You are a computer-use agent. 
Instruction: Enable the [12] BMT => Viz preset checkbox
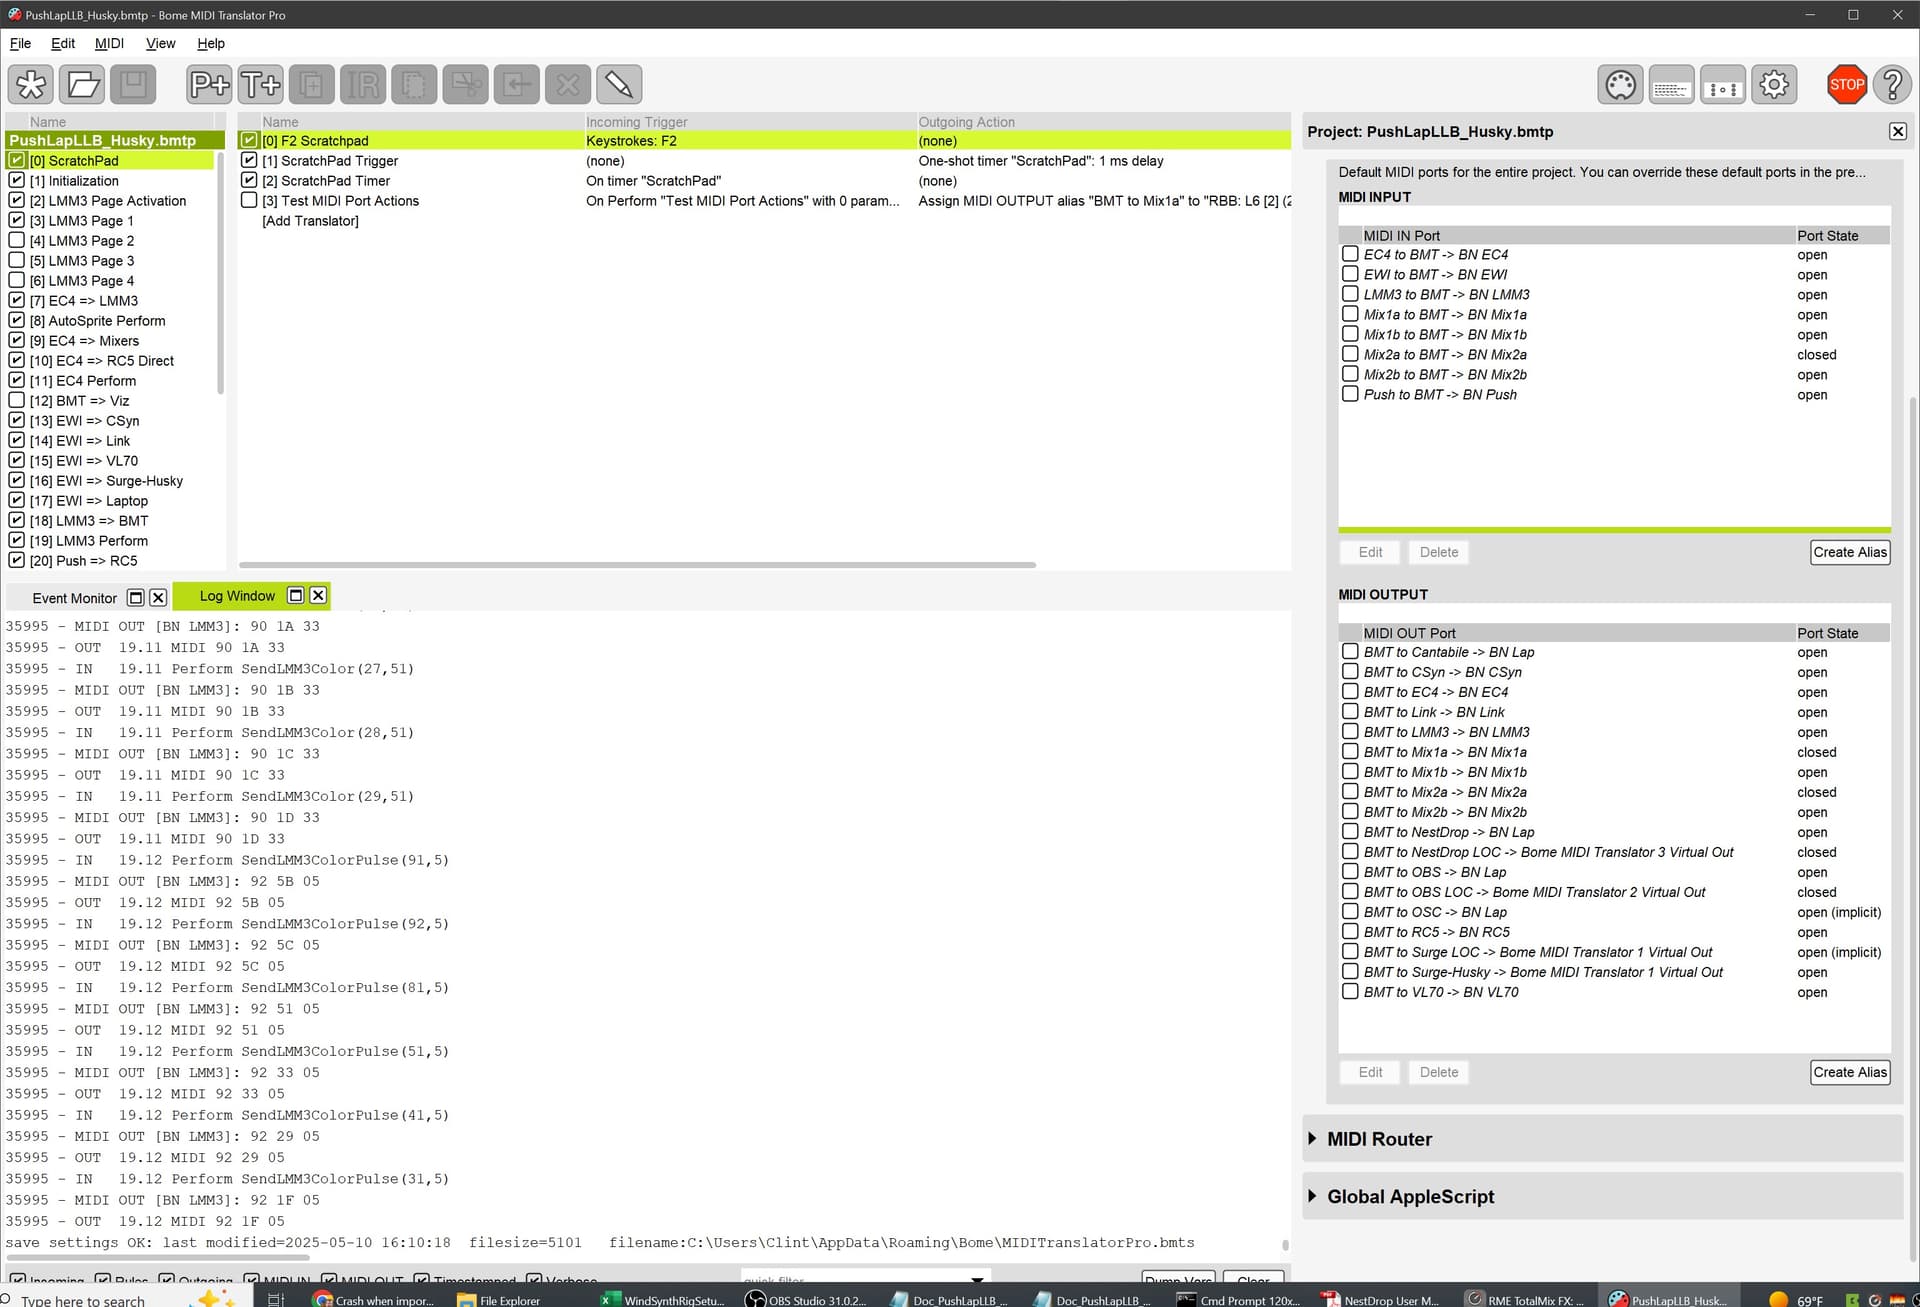tap(17, 400)
